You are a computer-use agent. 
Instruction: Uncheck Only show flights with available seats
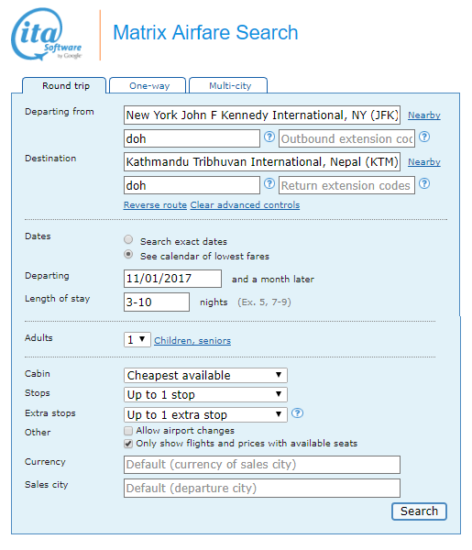(x=128, y=444)
